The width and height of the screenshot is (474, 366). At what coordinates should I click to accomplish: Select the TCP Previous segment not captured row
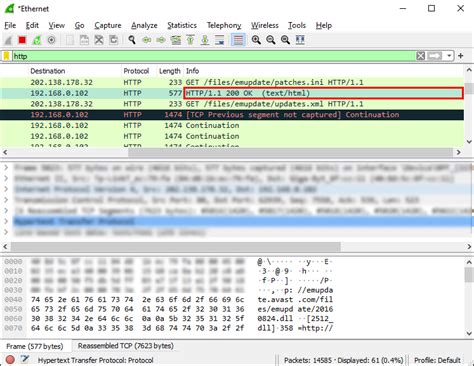pos(232,115)
